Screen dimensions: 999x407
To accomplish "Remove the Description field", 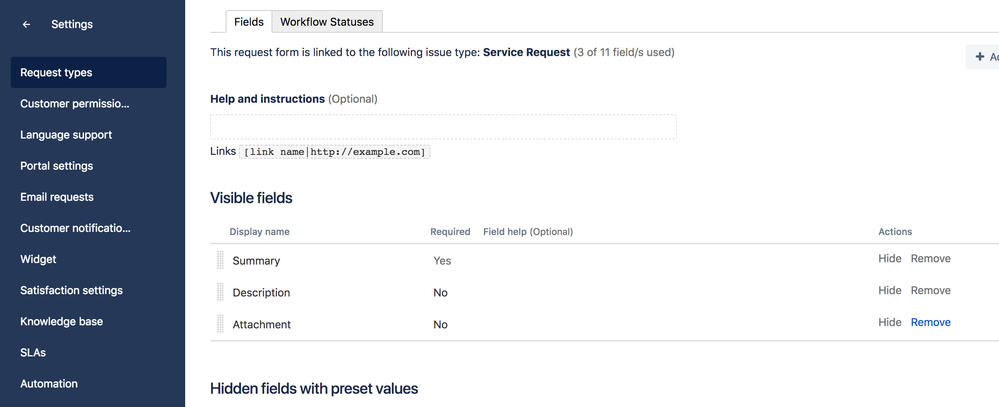I will (x=930, y=290).
